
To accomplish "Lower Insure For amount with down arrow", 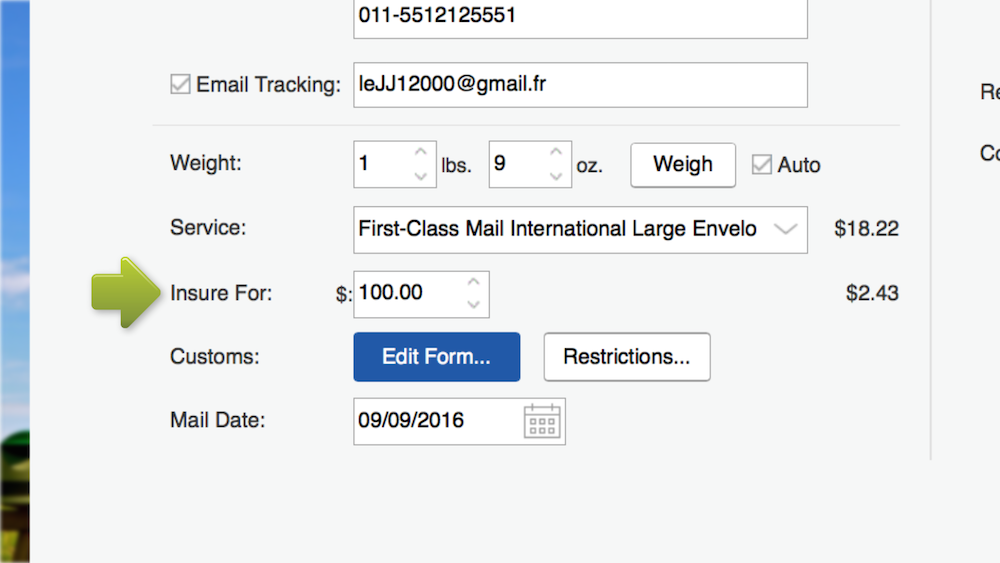I will [474, 305].
